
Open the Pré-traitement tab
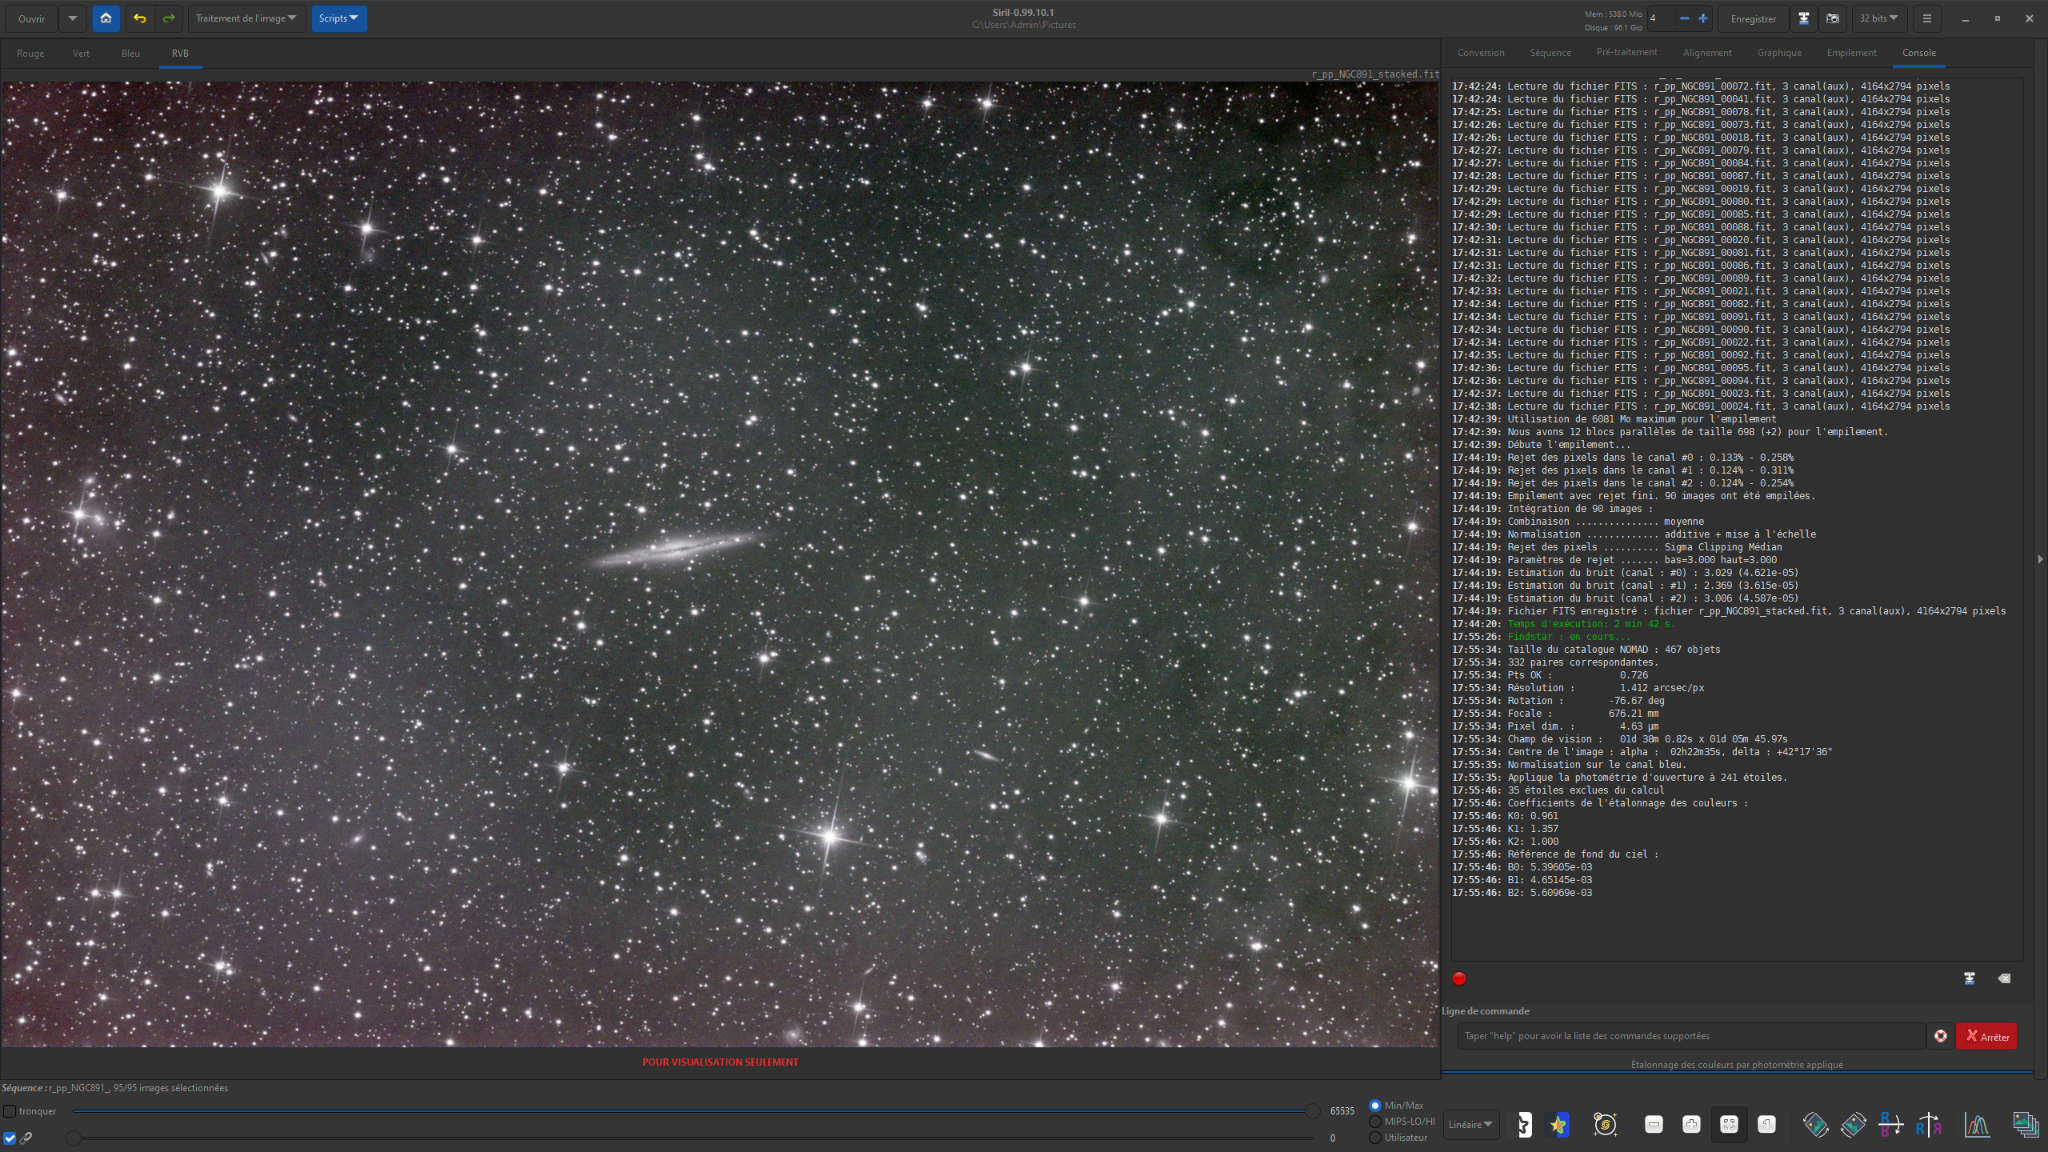click(x=1627, y=53)
